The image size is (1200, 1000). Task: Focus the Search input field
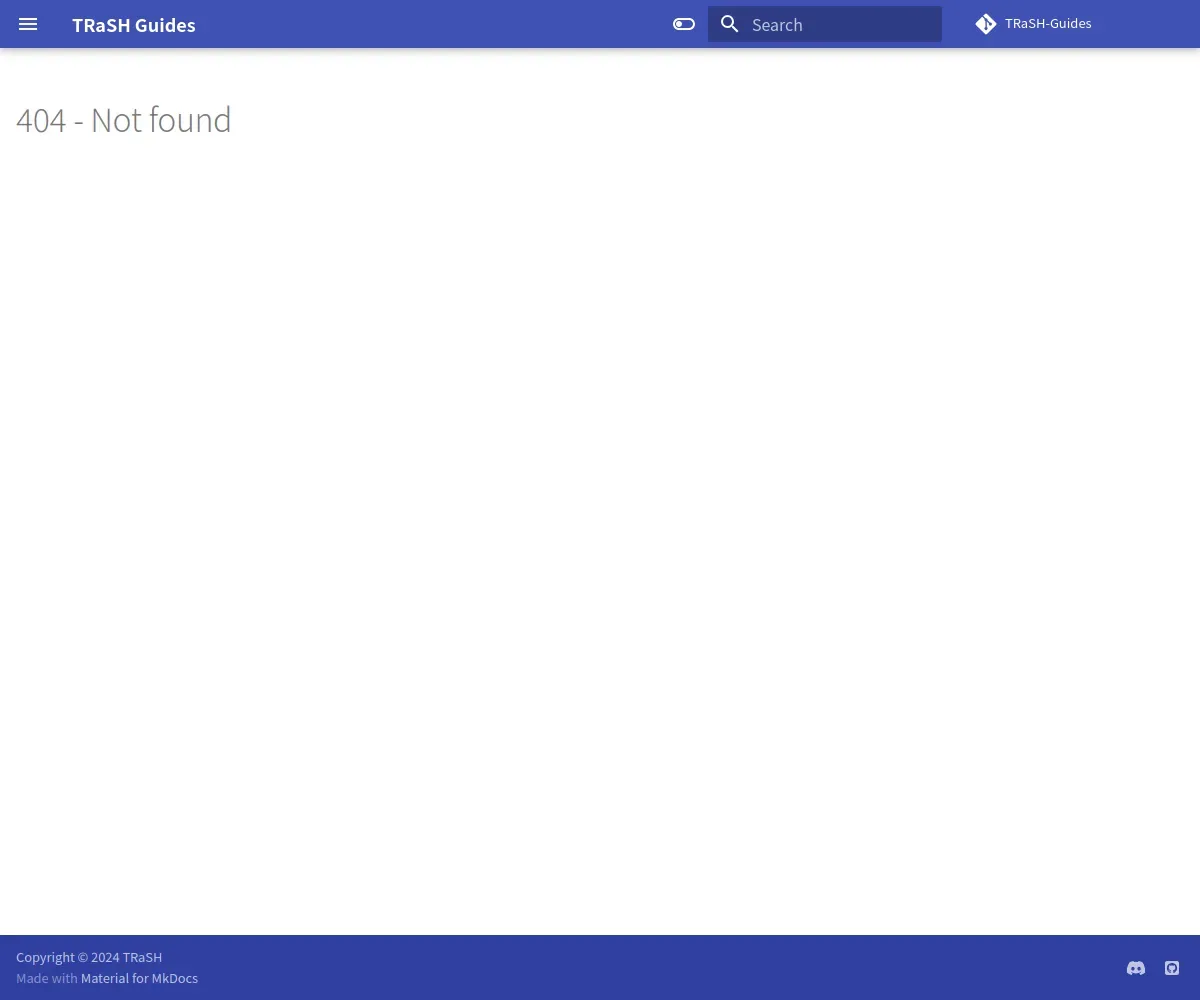pos(825,24)
